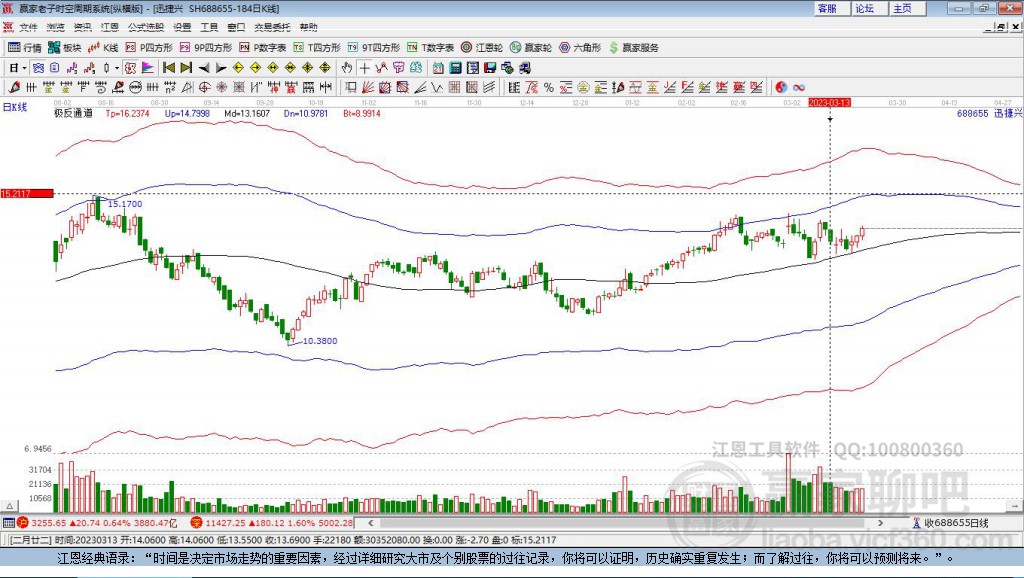Image resolution: width=1024 pixels, height=578 pixels.
Task: Click the percent sign tool icon
Action: pyautogui.click(x=549, y=88)
